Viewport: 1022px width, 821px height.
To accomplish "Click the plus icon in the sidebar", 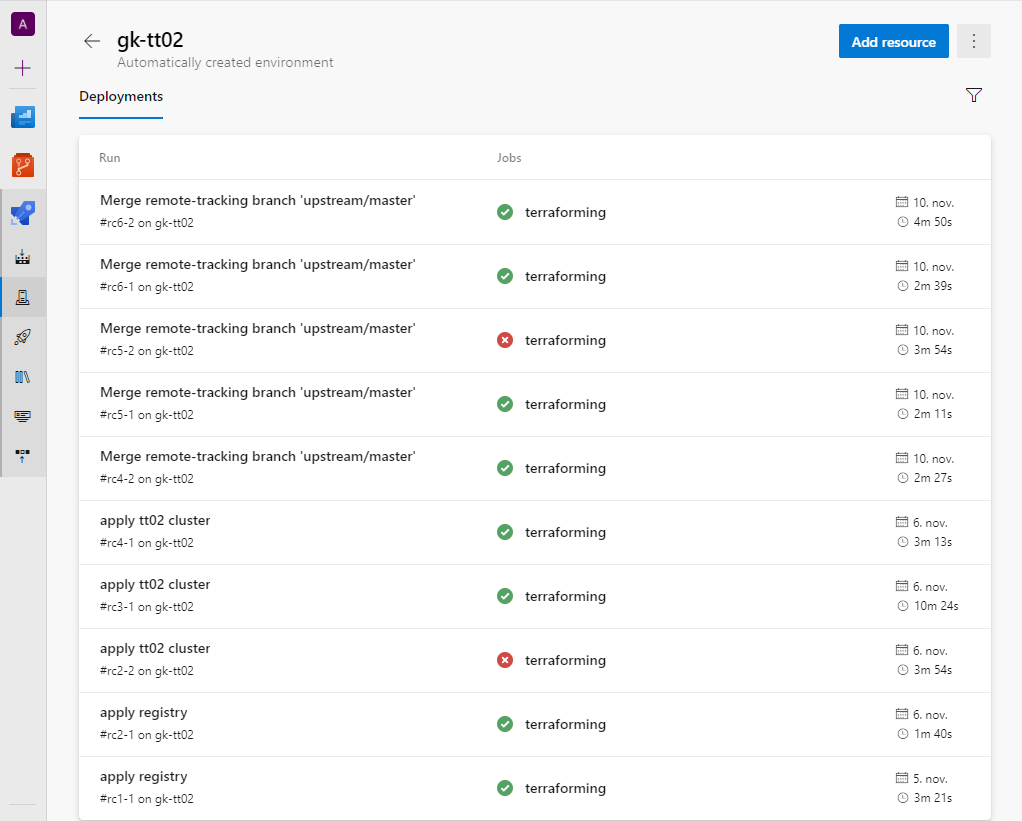I will point(23,68).
